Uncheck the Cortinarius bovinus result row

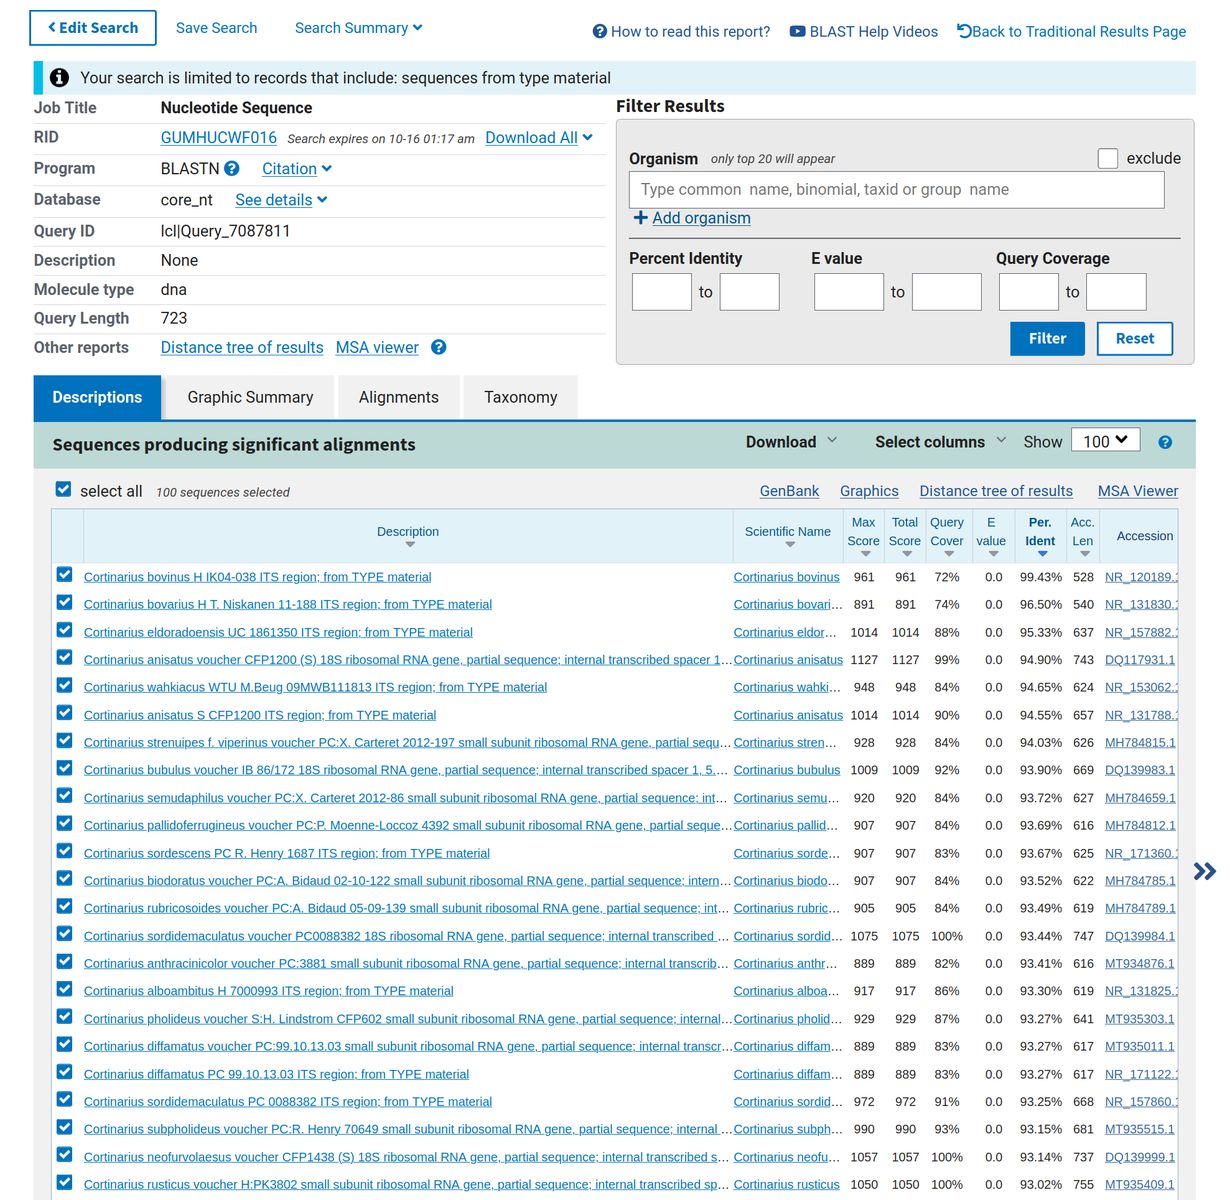coord(65,575)
